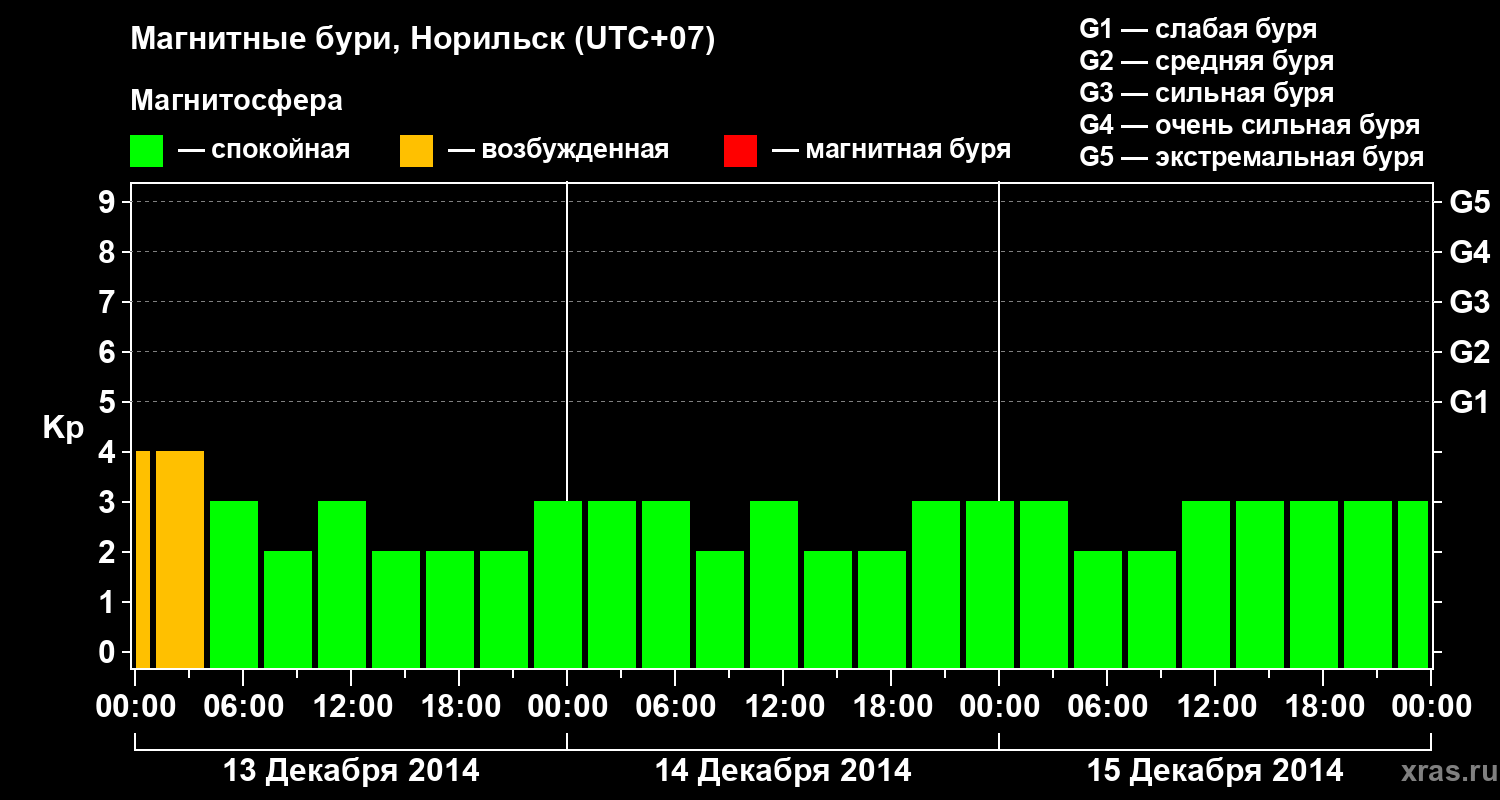Screen dimensions: 1500x800
Task: Click the green bar crossing midnight into 14 December
Action: [x=558, y=584]
